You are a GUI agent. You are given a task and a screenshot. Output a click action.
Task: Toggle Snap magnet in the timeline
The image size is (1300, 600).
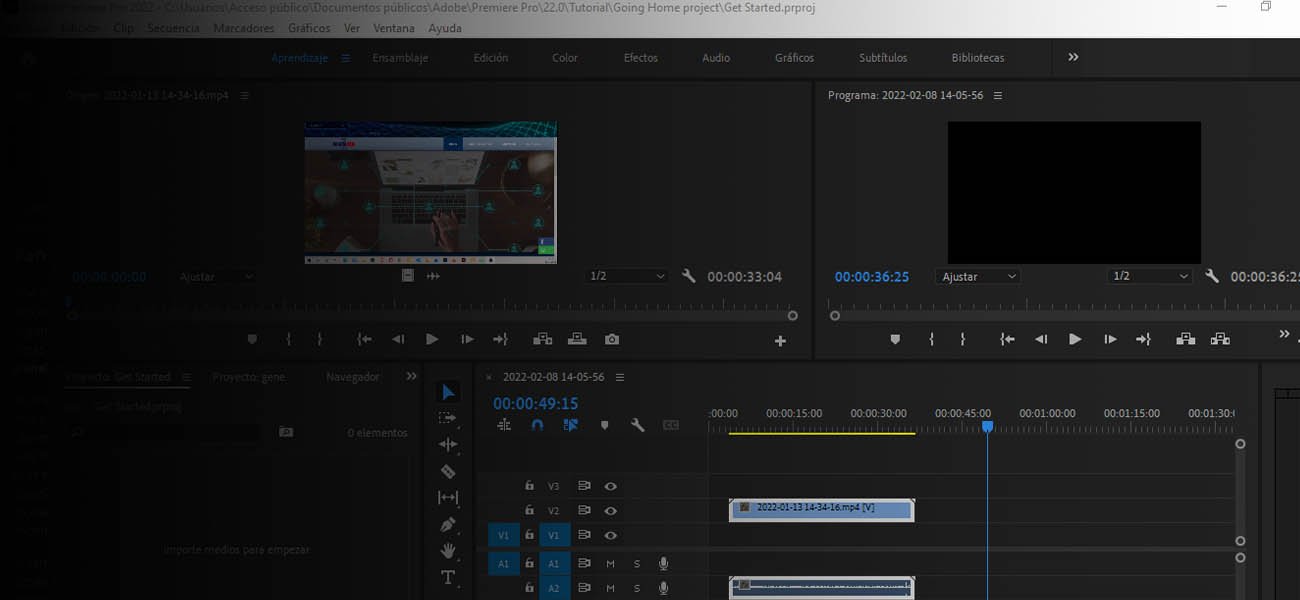(537, 425)
